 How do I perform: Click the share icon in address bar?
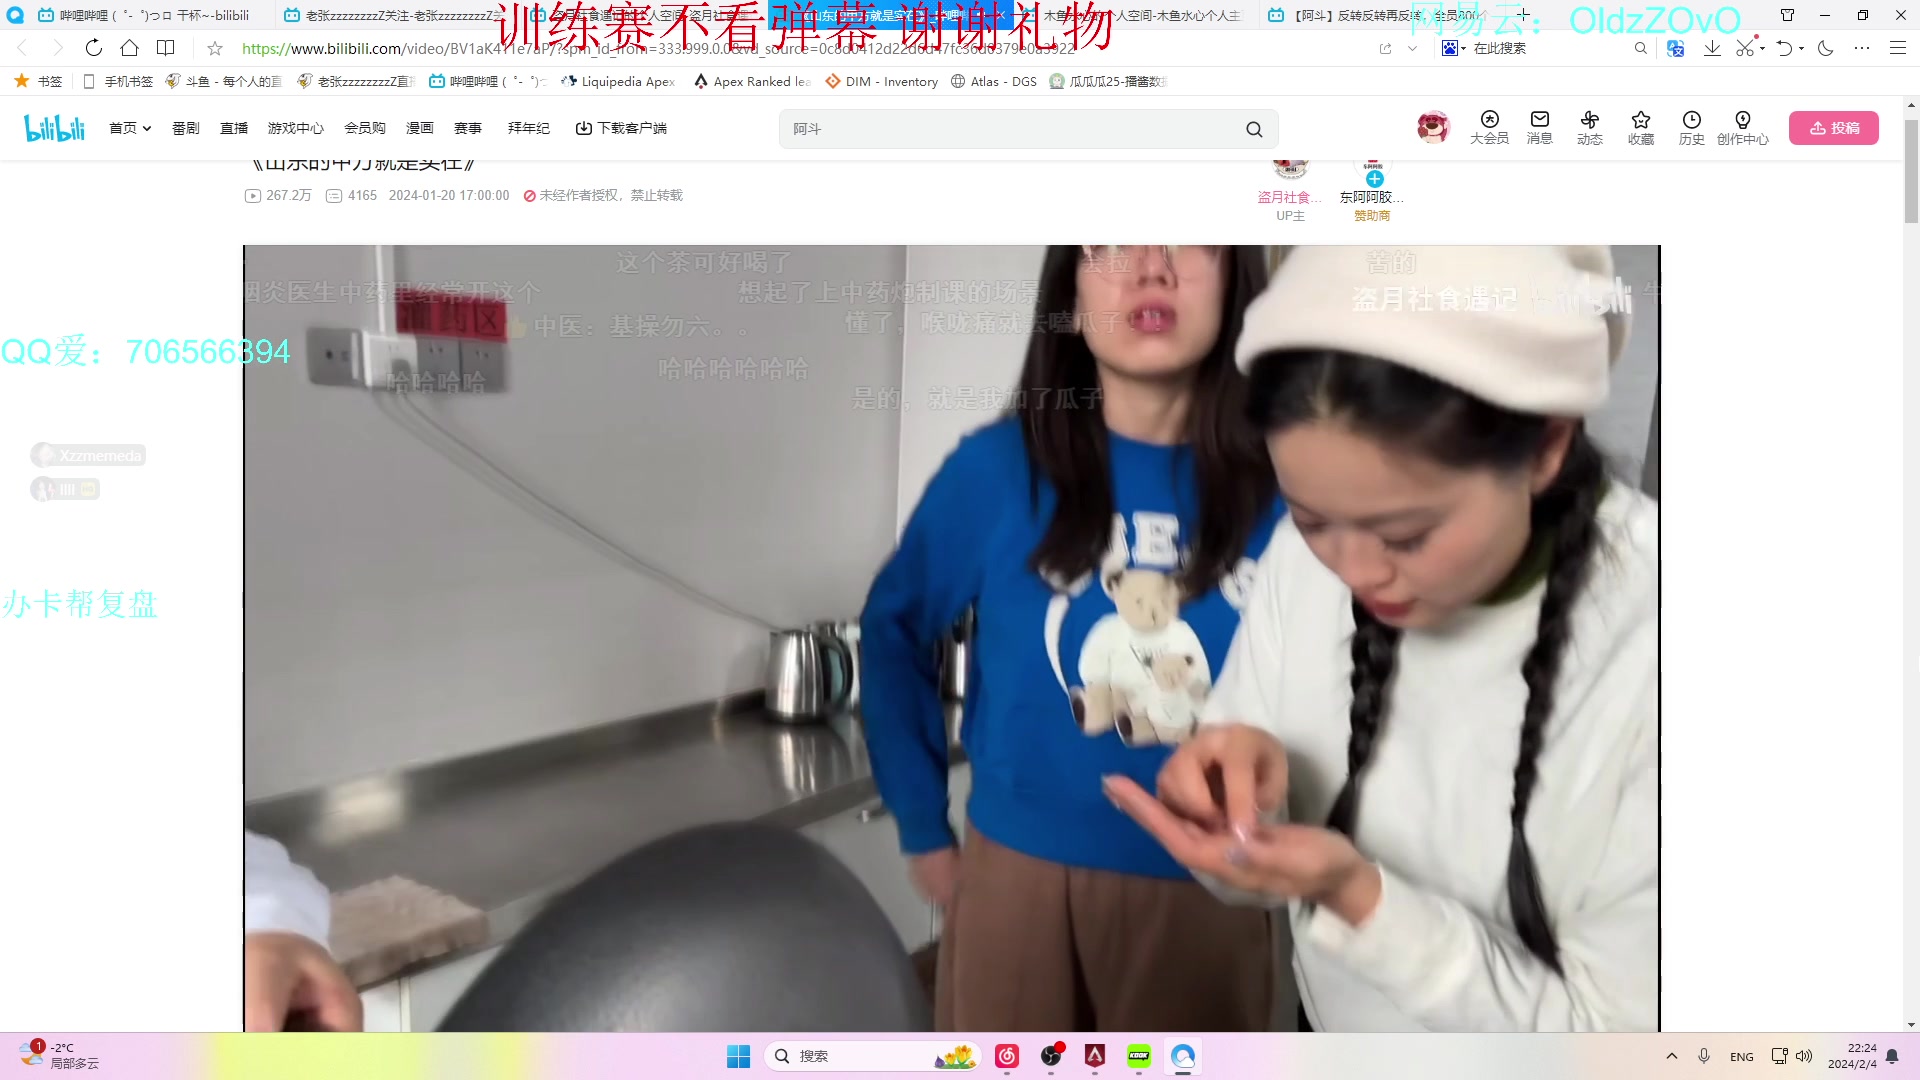1386,48
